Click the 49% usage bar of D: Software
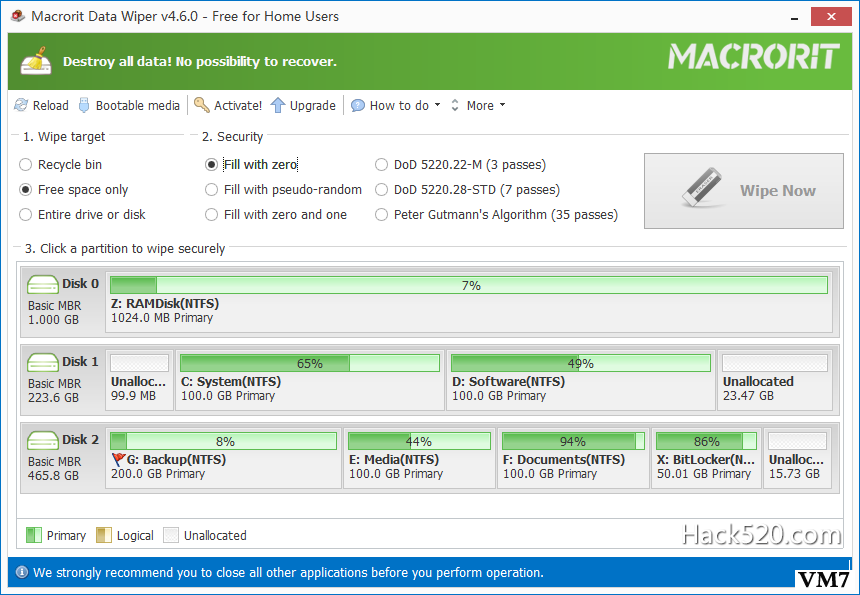The width and height of the screenshot is (860, 595). pyautogui.click(x=581, y=363)
